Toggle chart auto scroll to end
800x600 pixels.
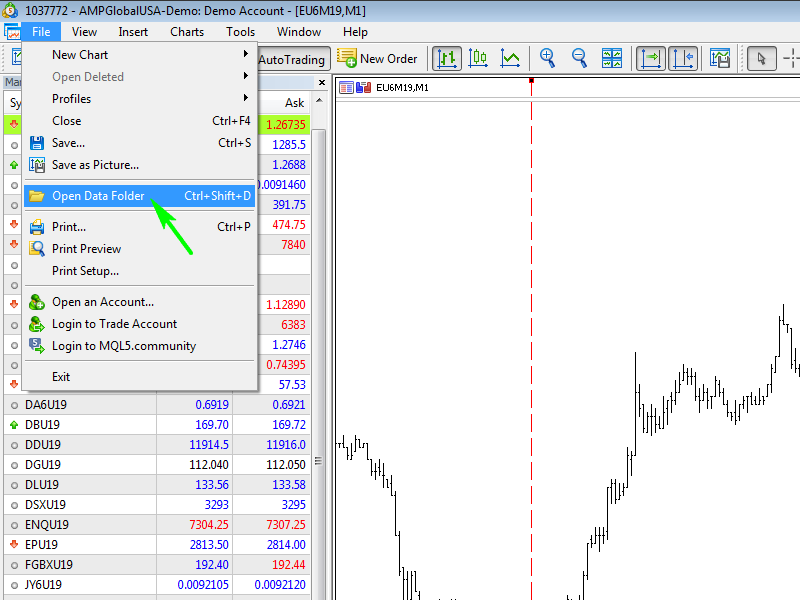click(652, 59)
